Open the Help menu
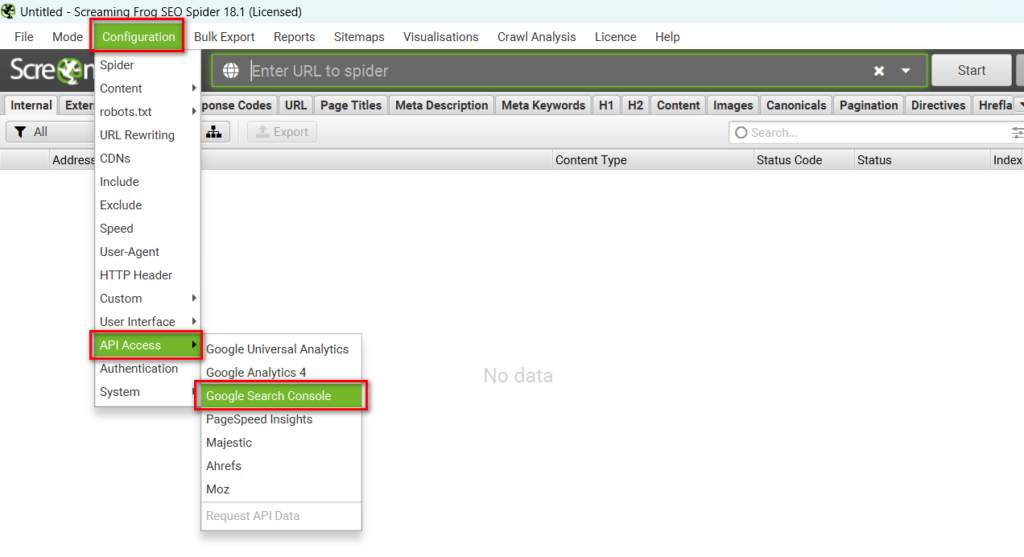Screen dimensions: 1024x557 coord(667,37)
